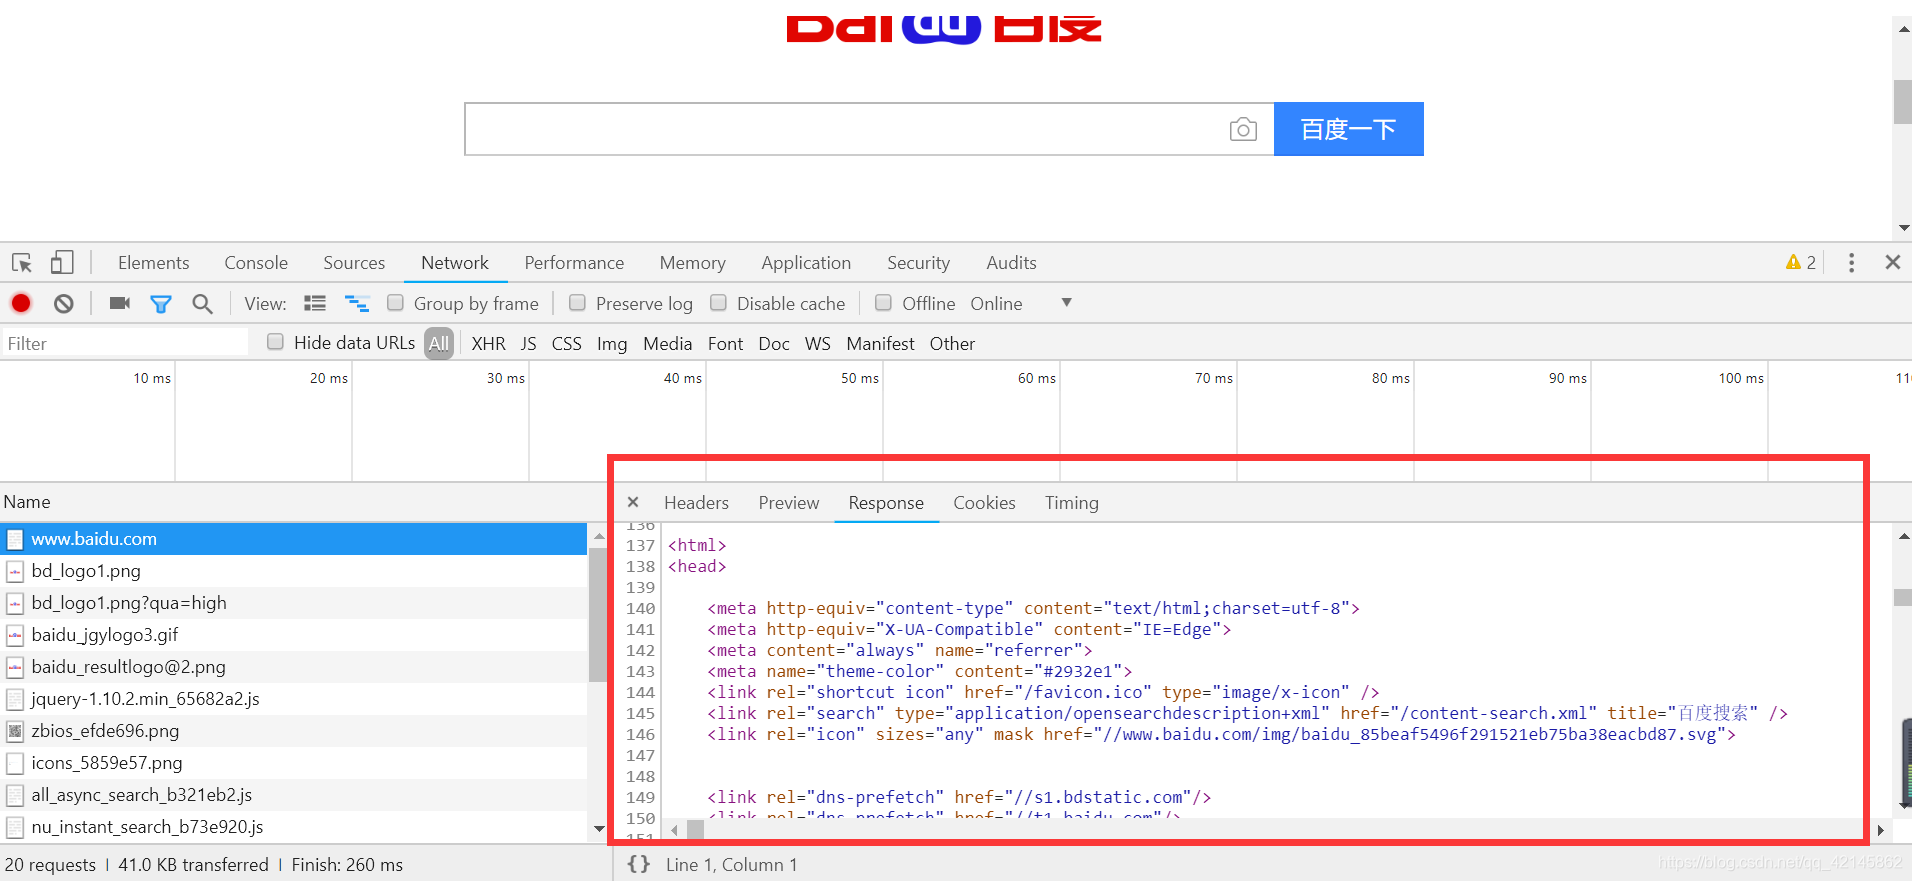1912x881 pixels.
Task: Activate the inspect element picker icon
Action: pyautogui.click(x=22, y=263)
